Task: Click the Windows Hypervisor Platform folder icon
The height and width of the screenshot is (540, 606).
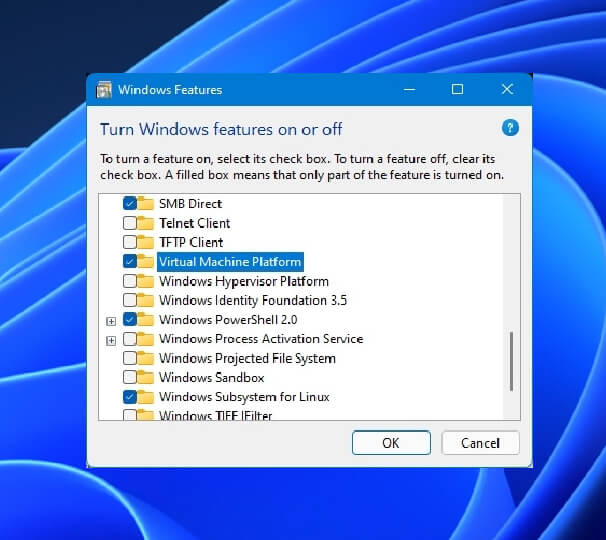Action: (x=145, y=281)
